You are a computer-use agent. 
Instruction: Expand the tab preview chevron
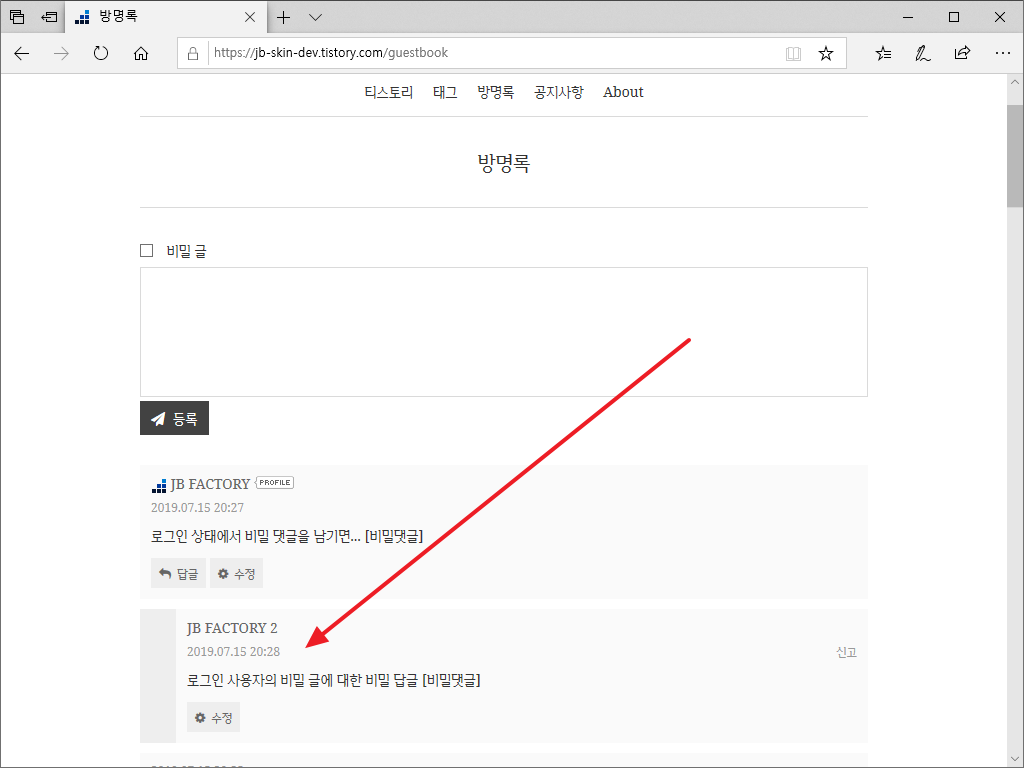coord(315,18)
